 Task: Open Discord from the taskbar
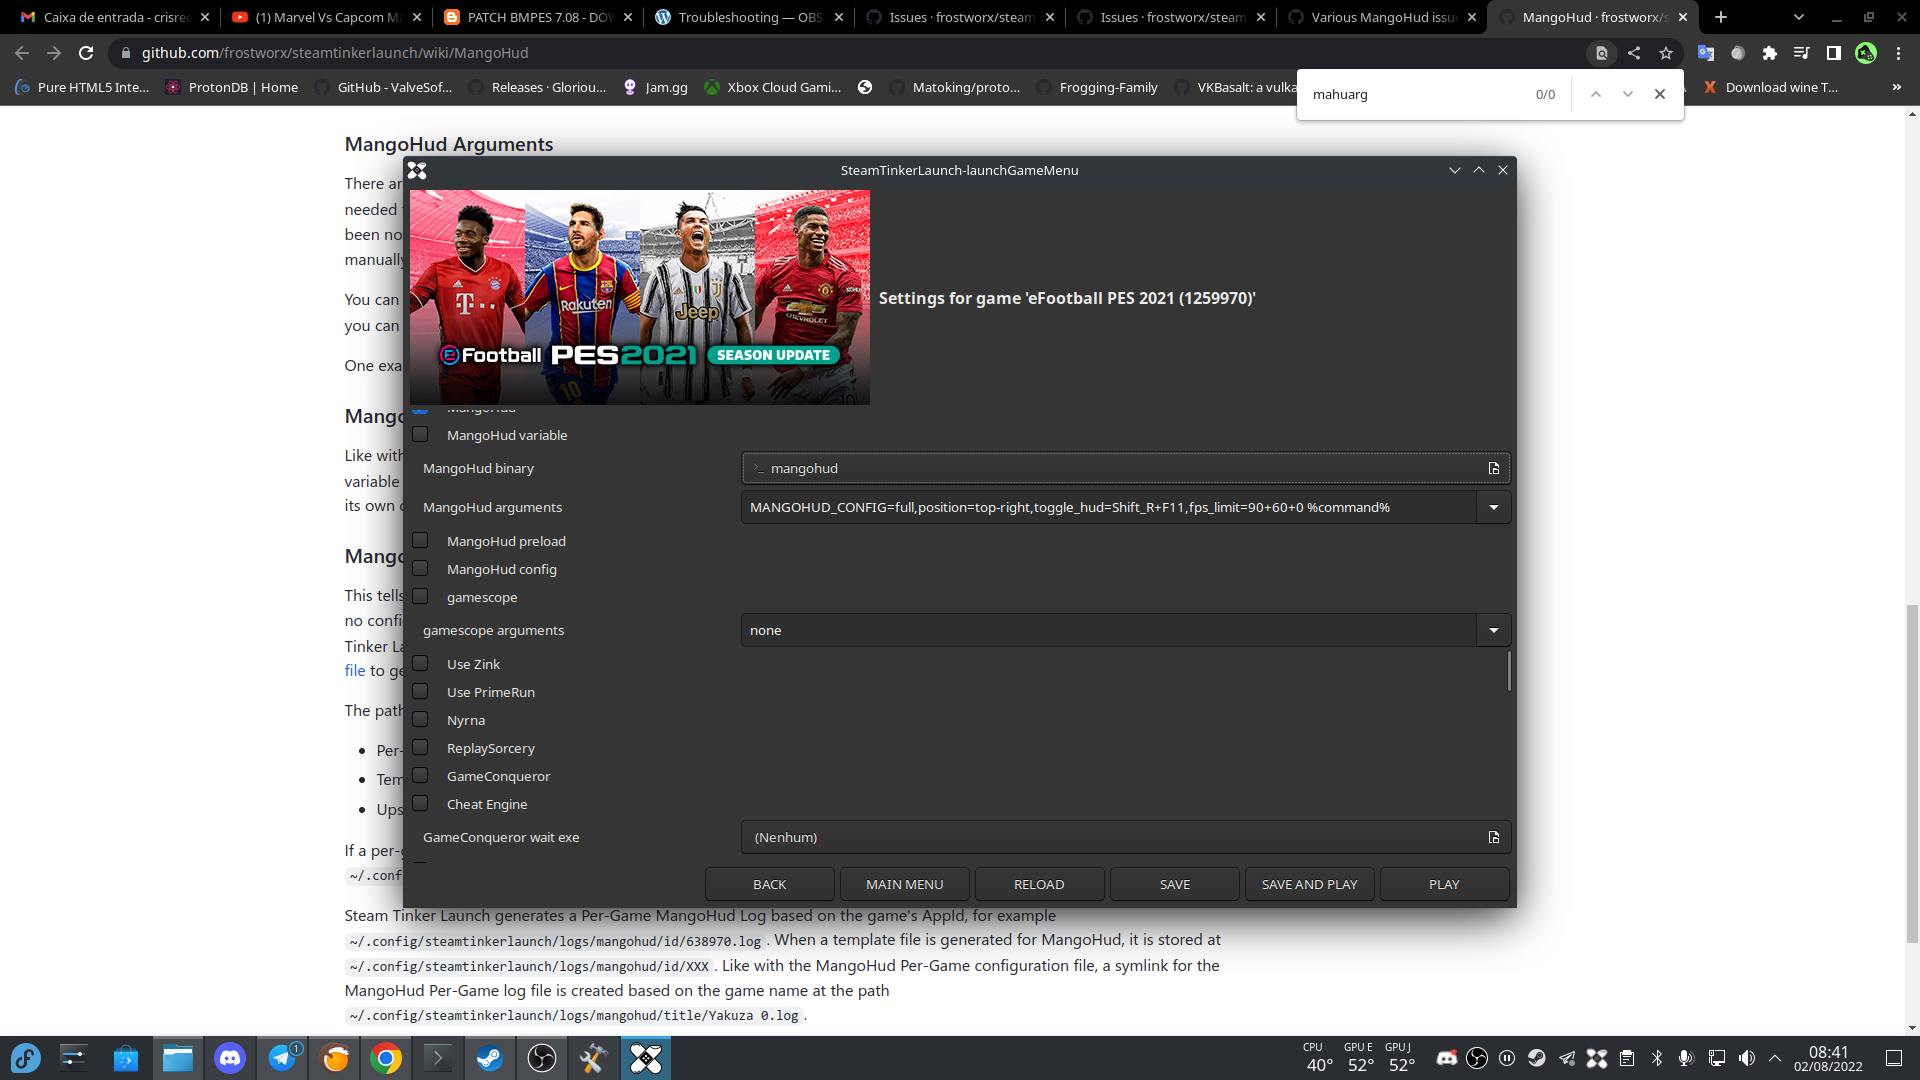tap(230, 1058)
